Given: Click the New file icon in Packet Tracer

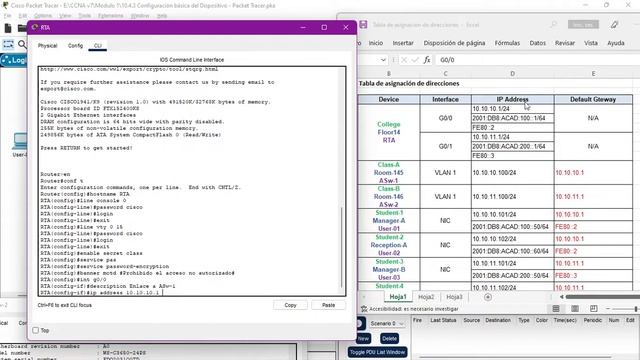Looking at the screenshot, I should (x=8, y=28).
